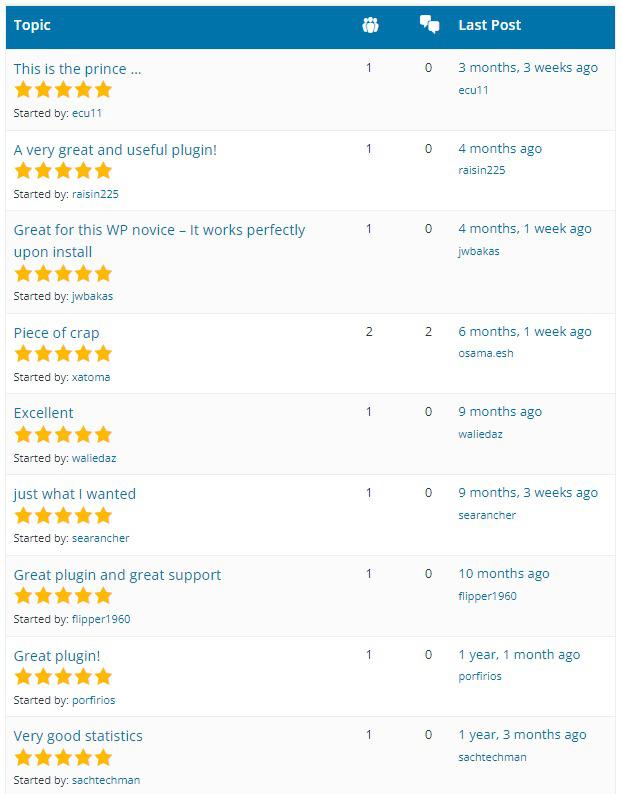
Task: Visit flipper1960 profile in Started by
Action: pos(101,619)
